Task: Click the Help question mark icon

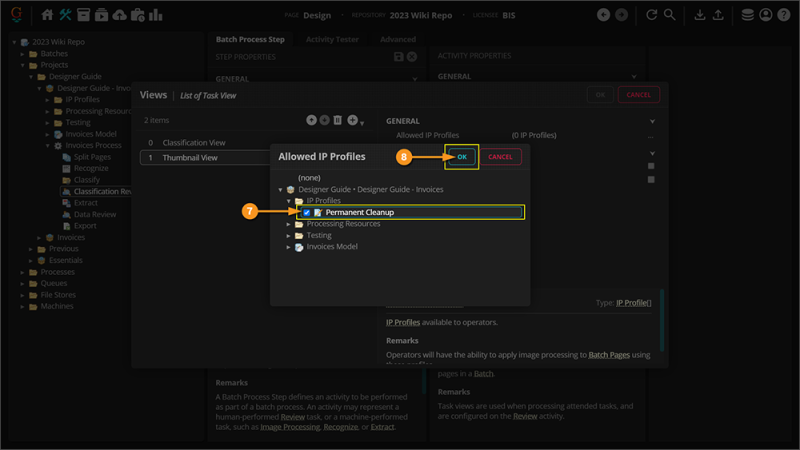Action: click(x=784, y=15)
